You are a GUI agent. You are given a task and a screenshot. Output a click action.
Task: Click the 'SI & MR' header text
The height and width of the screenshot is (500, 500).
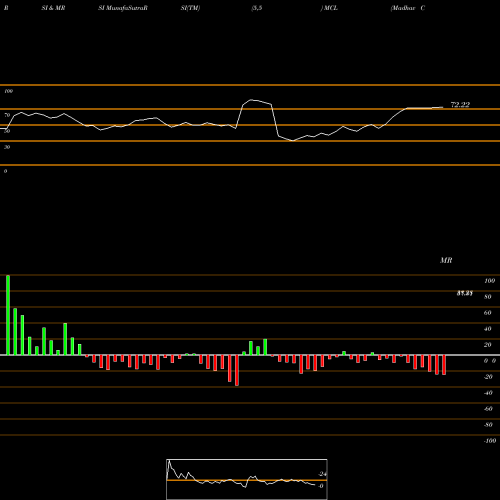53,8
